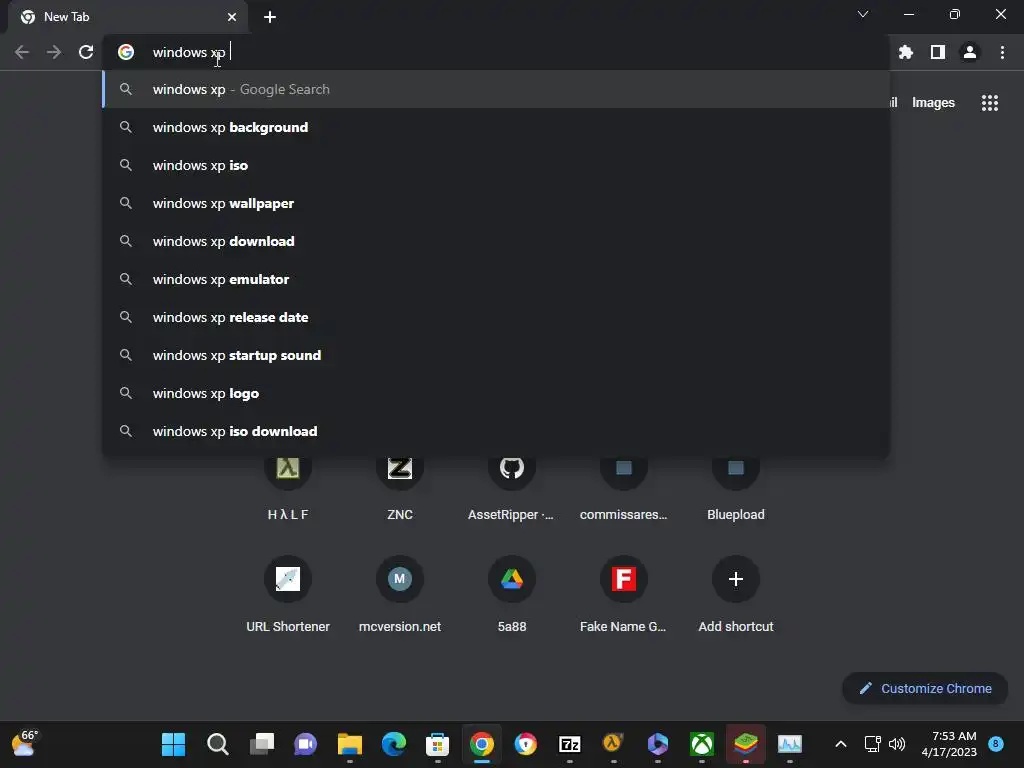Open the clock showing 7:53 AM
Image resolution: width=1024 pixels, height=768 pixels.
(949, 744)
